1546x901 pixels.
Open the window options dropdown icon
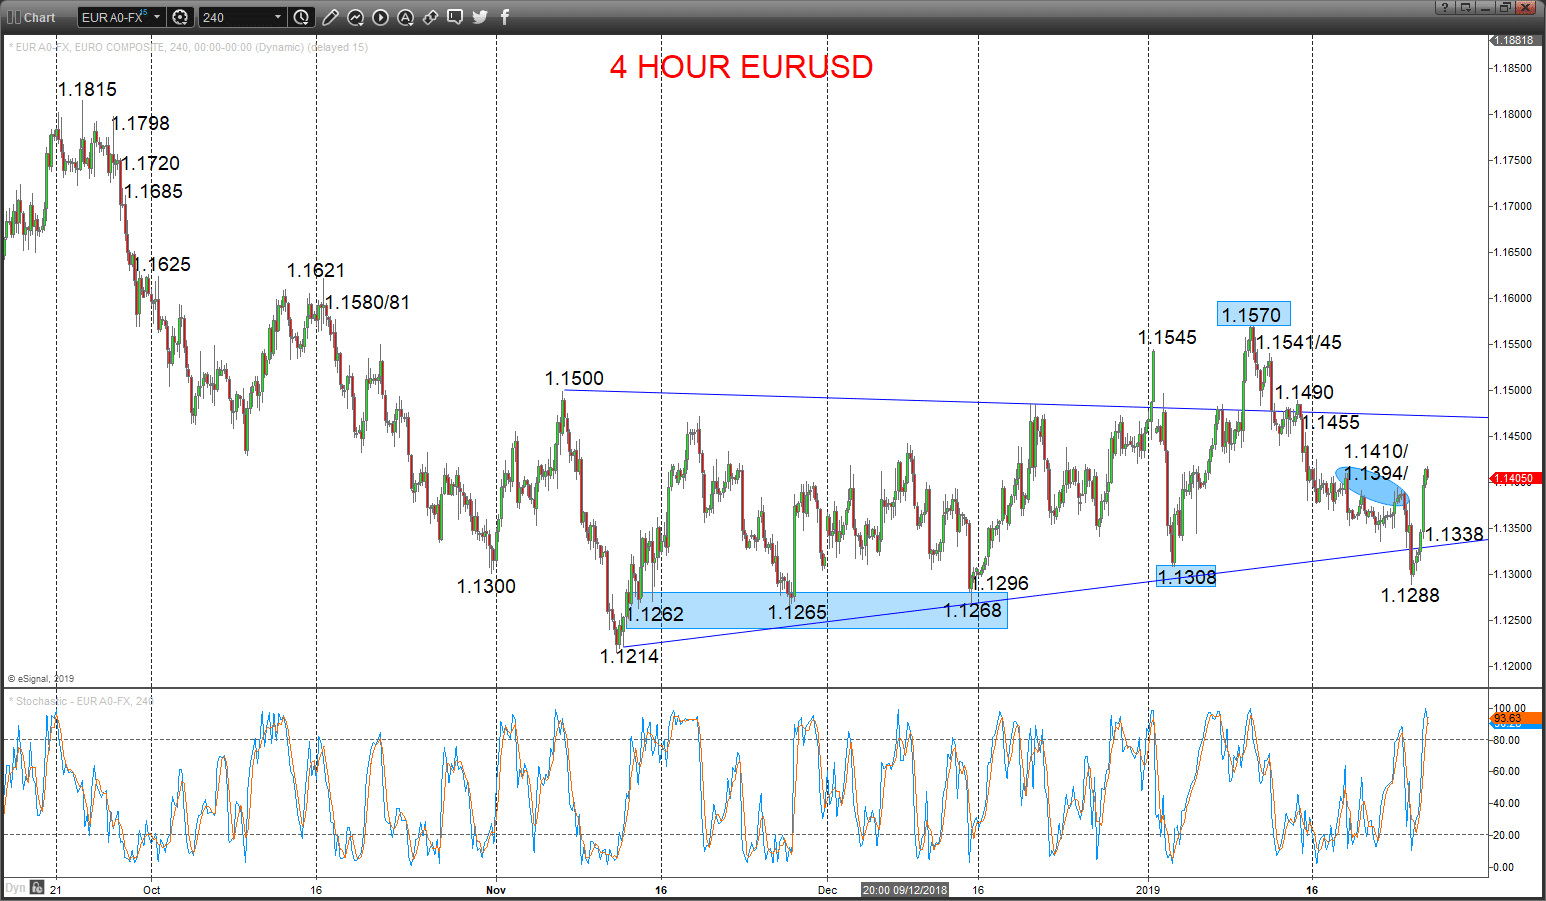click(1465, 7)
